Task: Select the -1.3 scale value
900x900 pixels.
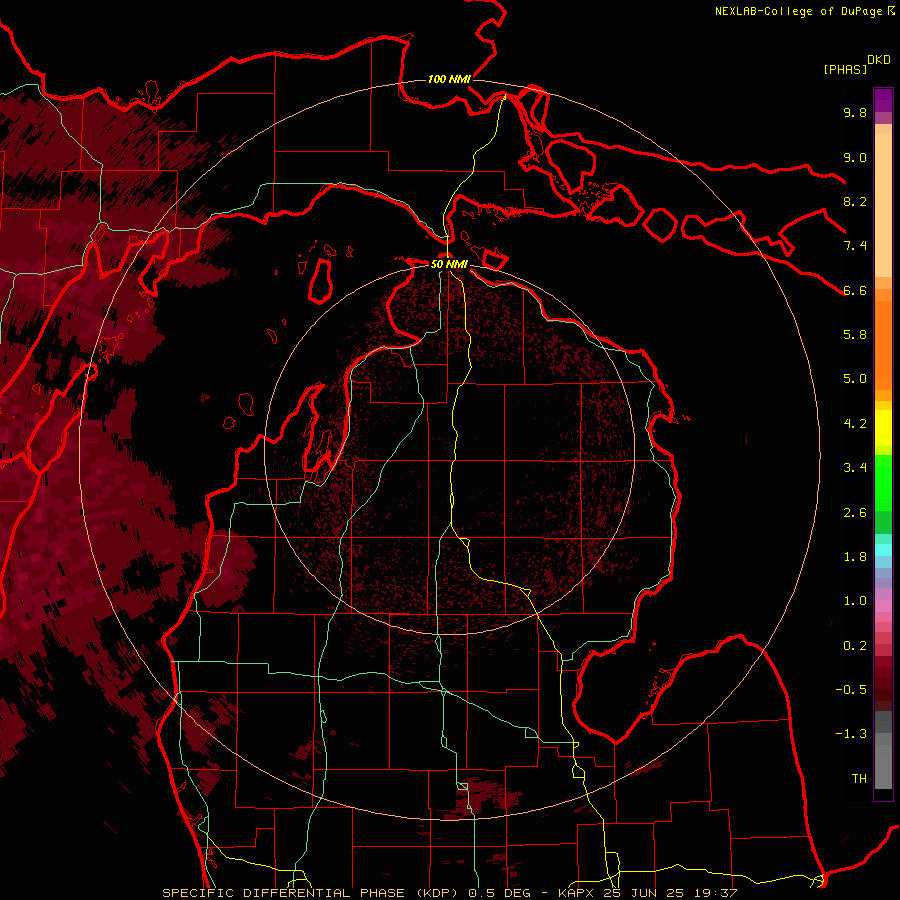Action: click(x=851, y=734)
